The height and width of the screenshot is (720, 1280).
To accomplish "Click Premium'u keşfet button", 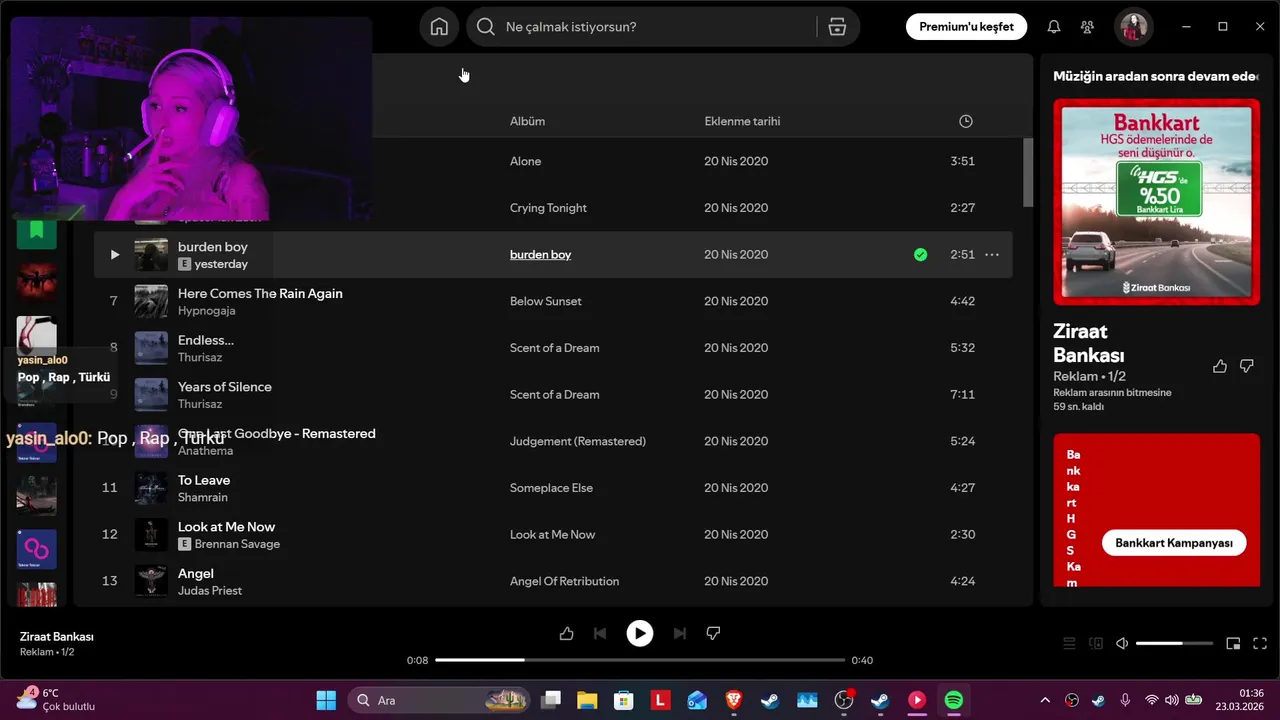I will 966,27.
